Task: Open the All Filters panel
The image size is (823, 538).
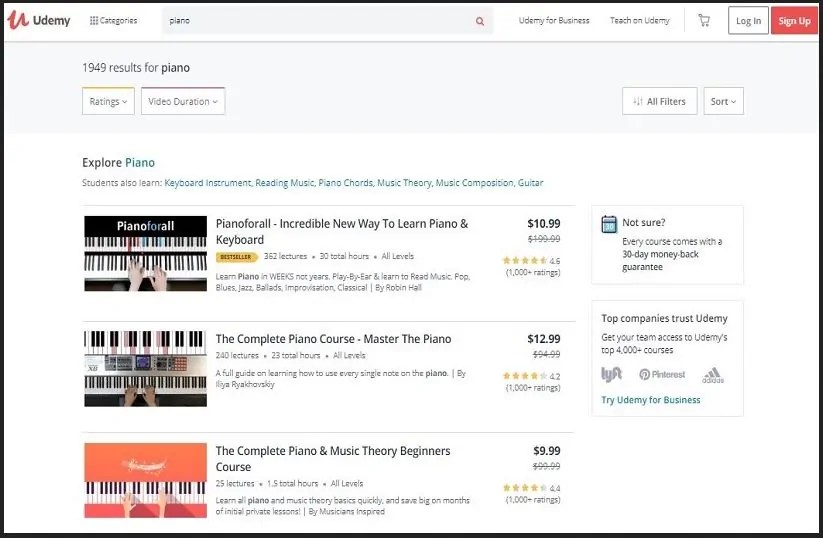Action: pos(659,101)
